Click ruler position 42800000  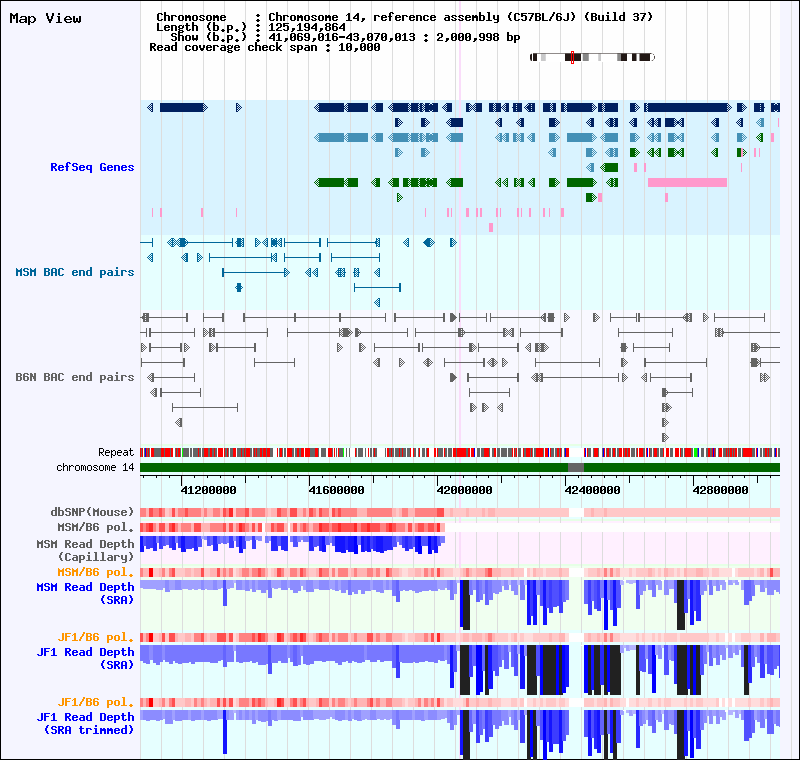[721, 490]
